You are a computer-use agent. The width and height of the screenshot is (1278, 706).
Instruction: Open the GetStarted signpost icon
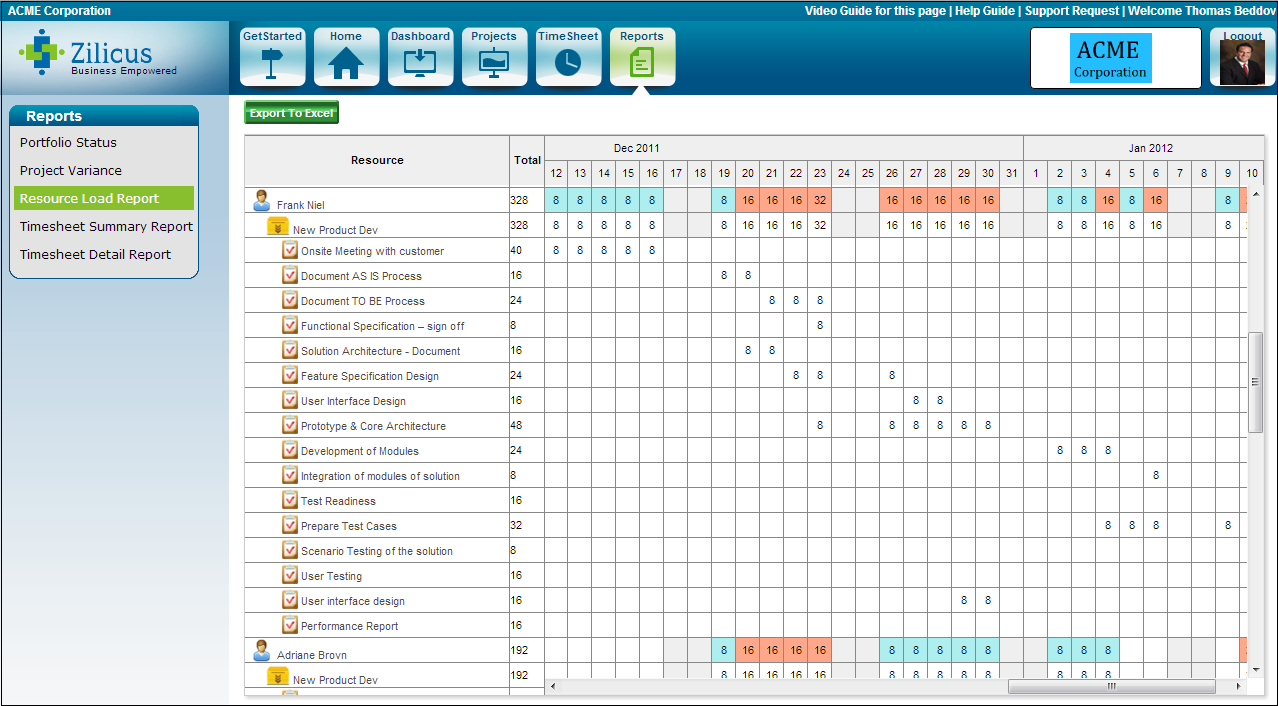[272, 62]
